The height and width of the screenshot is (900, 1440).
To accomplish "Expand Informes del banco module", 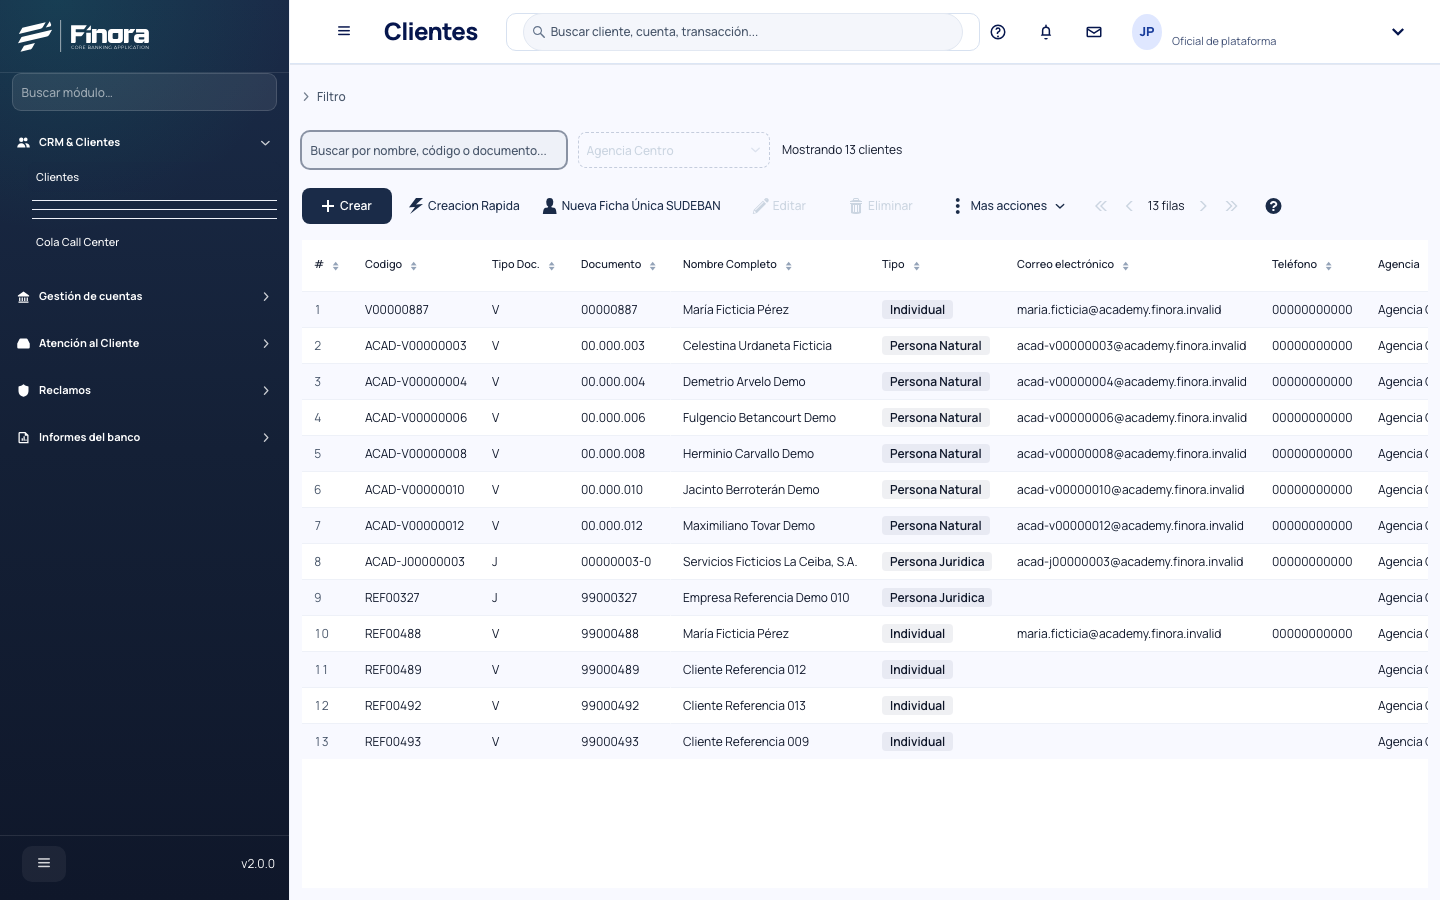I will 144,437.
